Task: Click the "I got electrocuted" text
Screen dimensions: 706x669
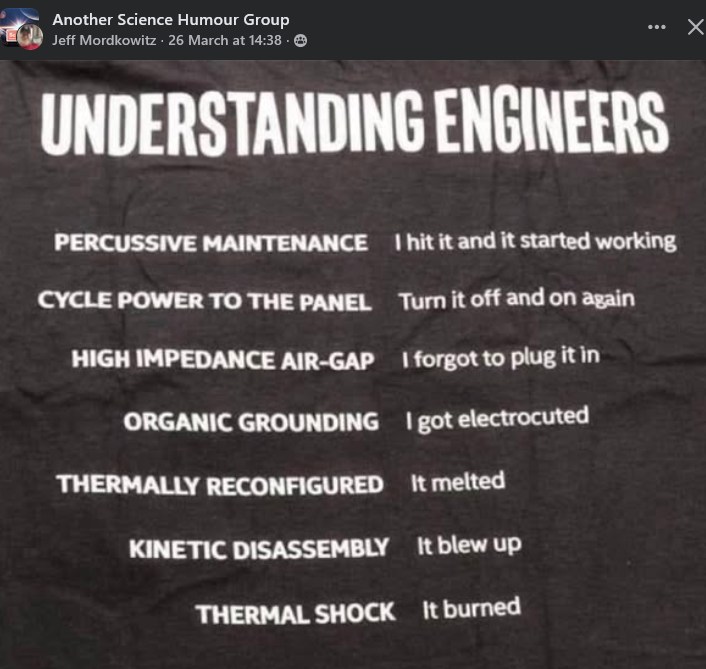Action: click(x=496, y=418)
